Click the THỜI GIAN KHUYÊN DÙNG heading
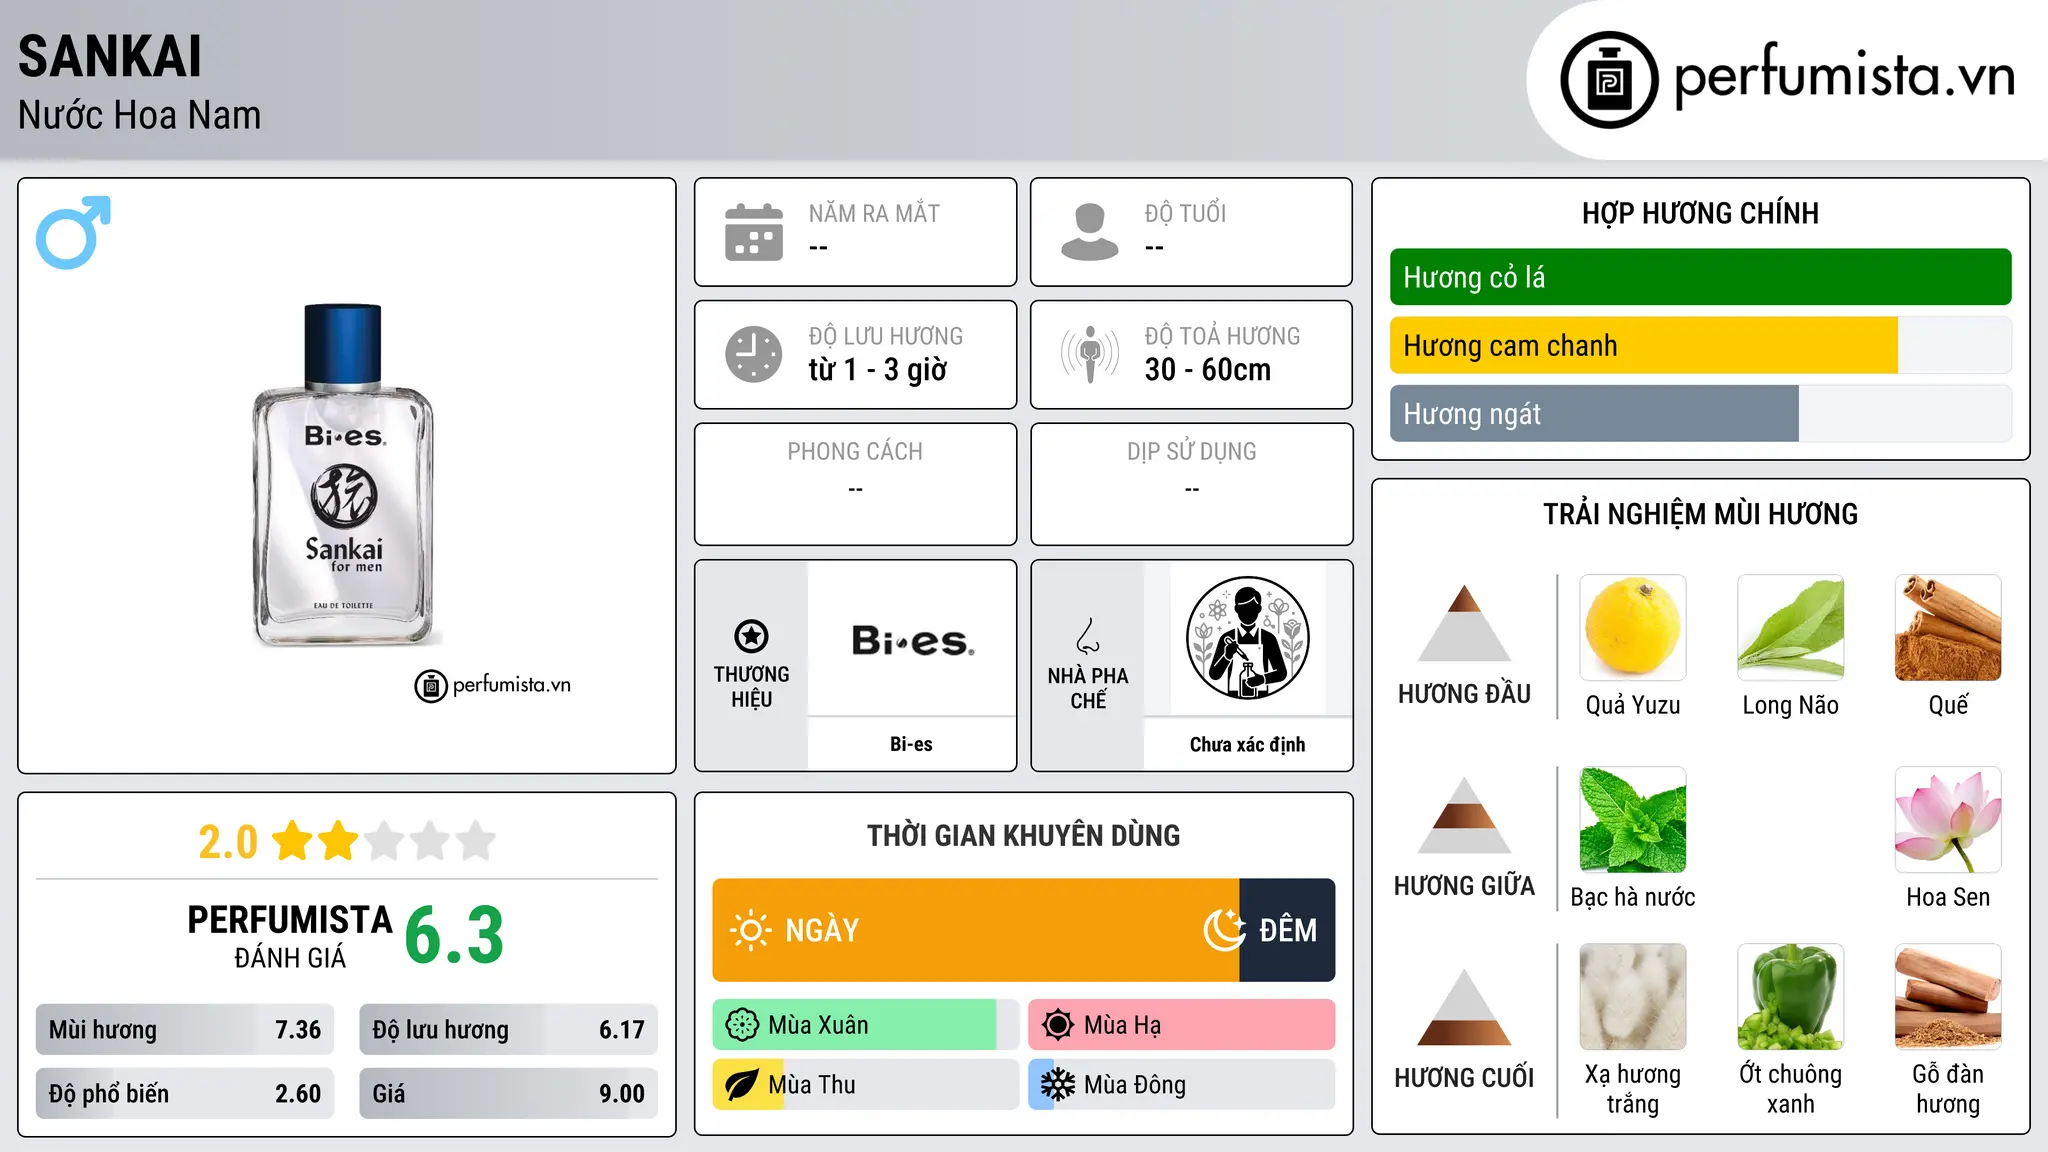Image resolution: width=2048 pixels, height=1152 pixels. 1024,835
